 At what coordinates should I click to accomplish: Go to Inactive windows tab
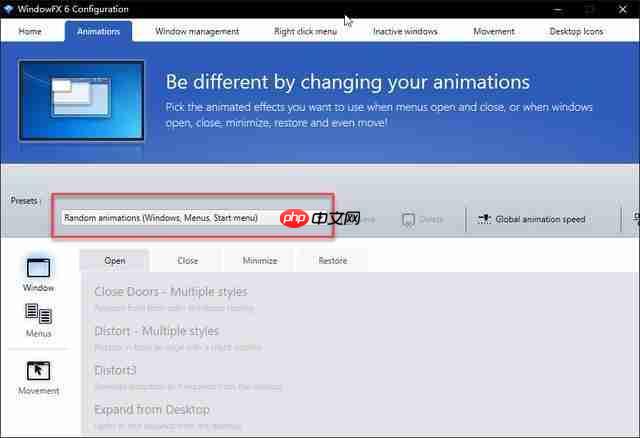tap(405, 31)
